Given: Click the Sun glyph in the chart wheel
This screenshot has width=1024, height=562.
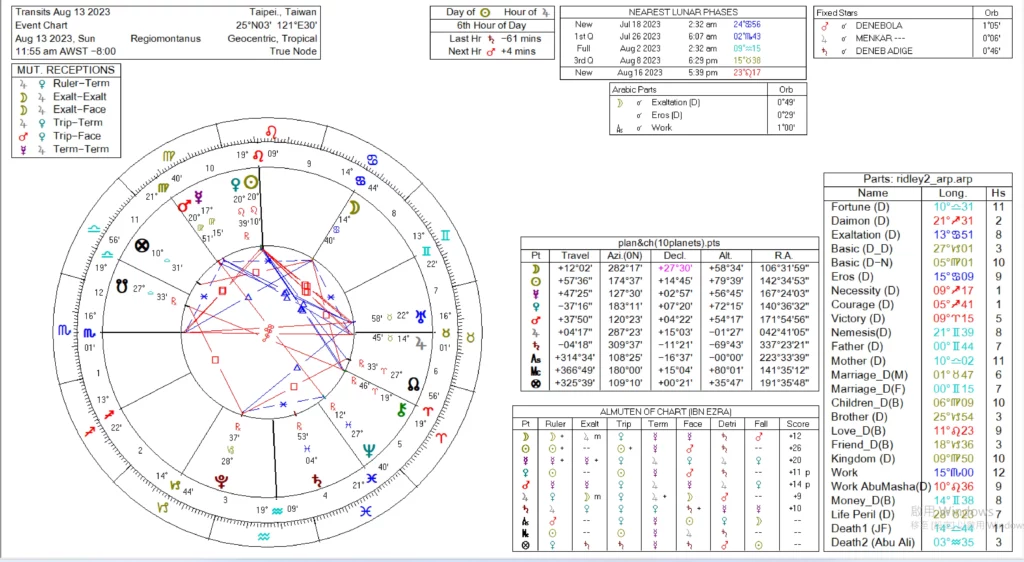Looking at the screenshot, I should pyautogui.click(x=253, y=181).
